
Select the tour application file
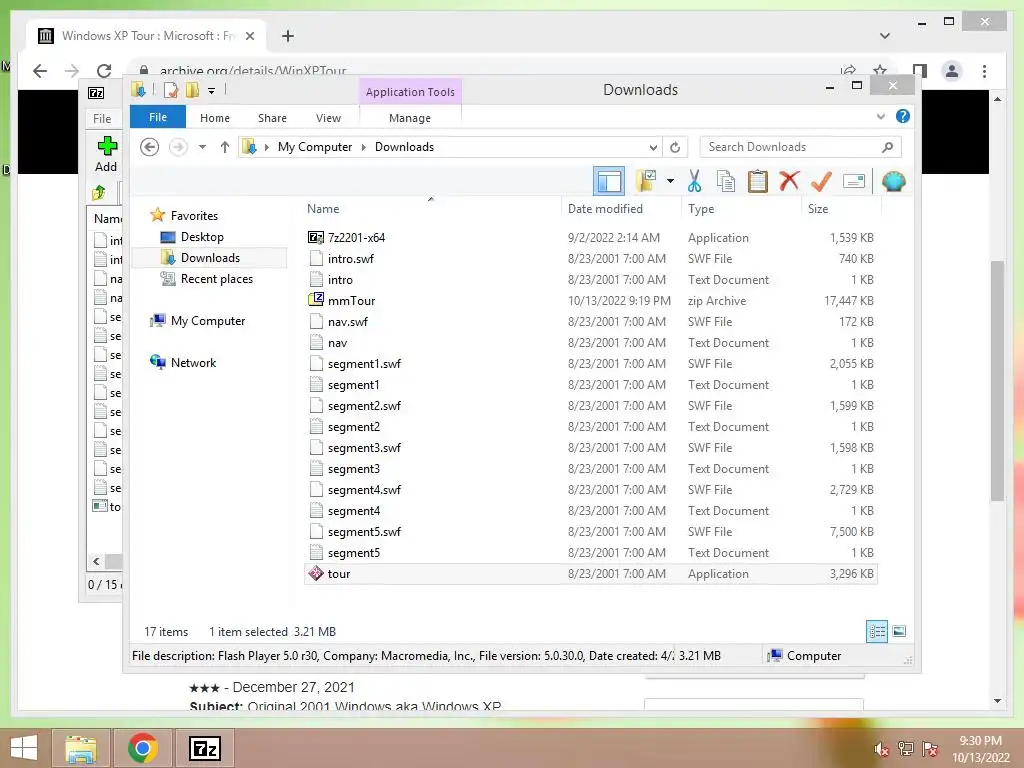[x=591, y=573]
